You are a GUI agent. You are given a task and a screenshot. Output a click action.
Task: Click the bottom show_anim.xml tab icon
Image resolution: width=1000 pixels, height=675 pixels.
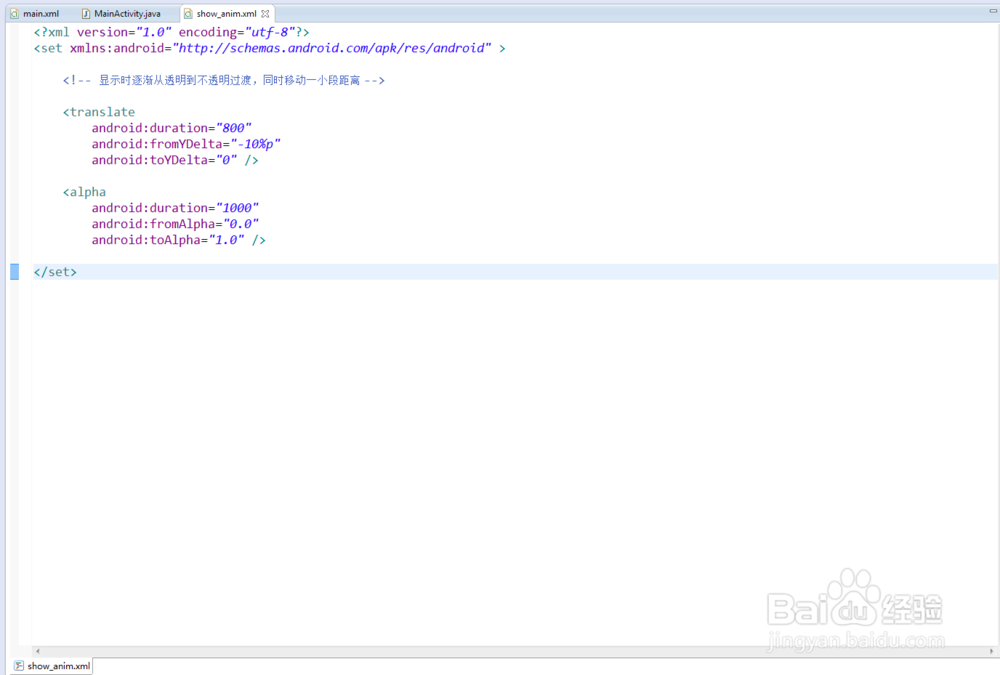click(19, 665)
